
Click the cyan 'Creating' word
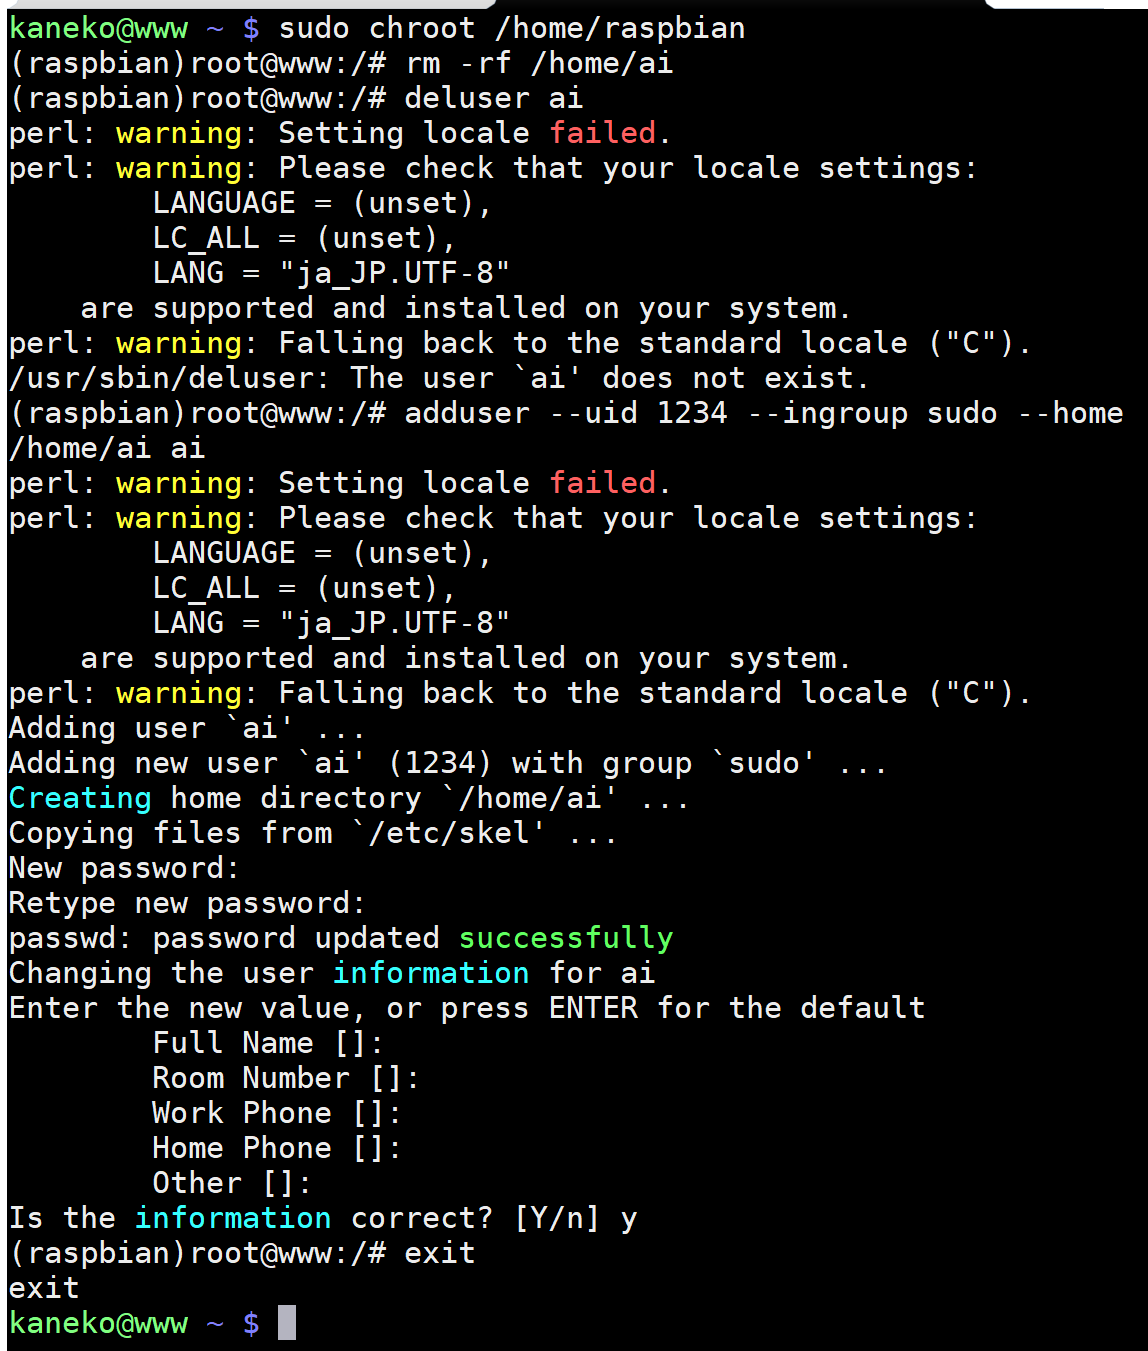tap(80, 798)
